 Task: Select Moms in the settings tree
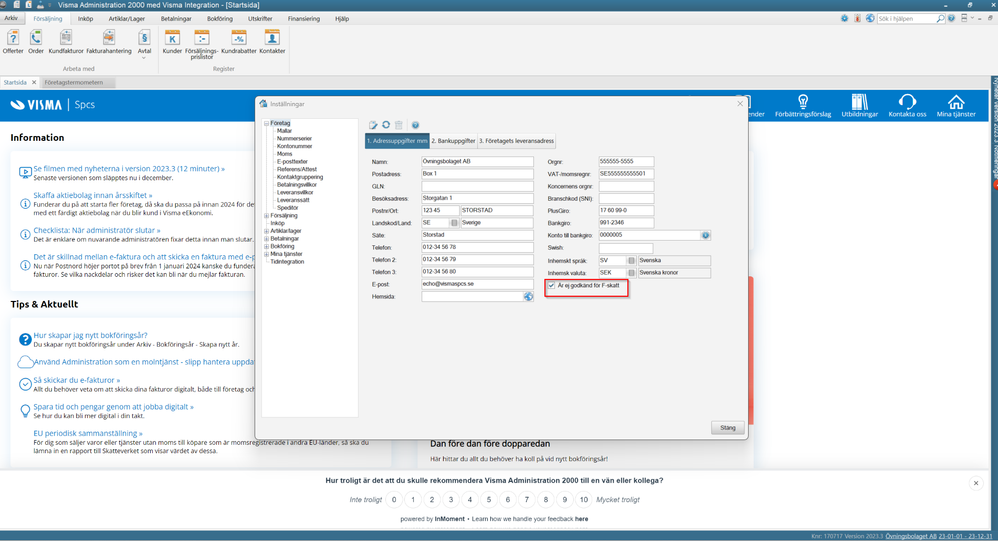(285, 154)
